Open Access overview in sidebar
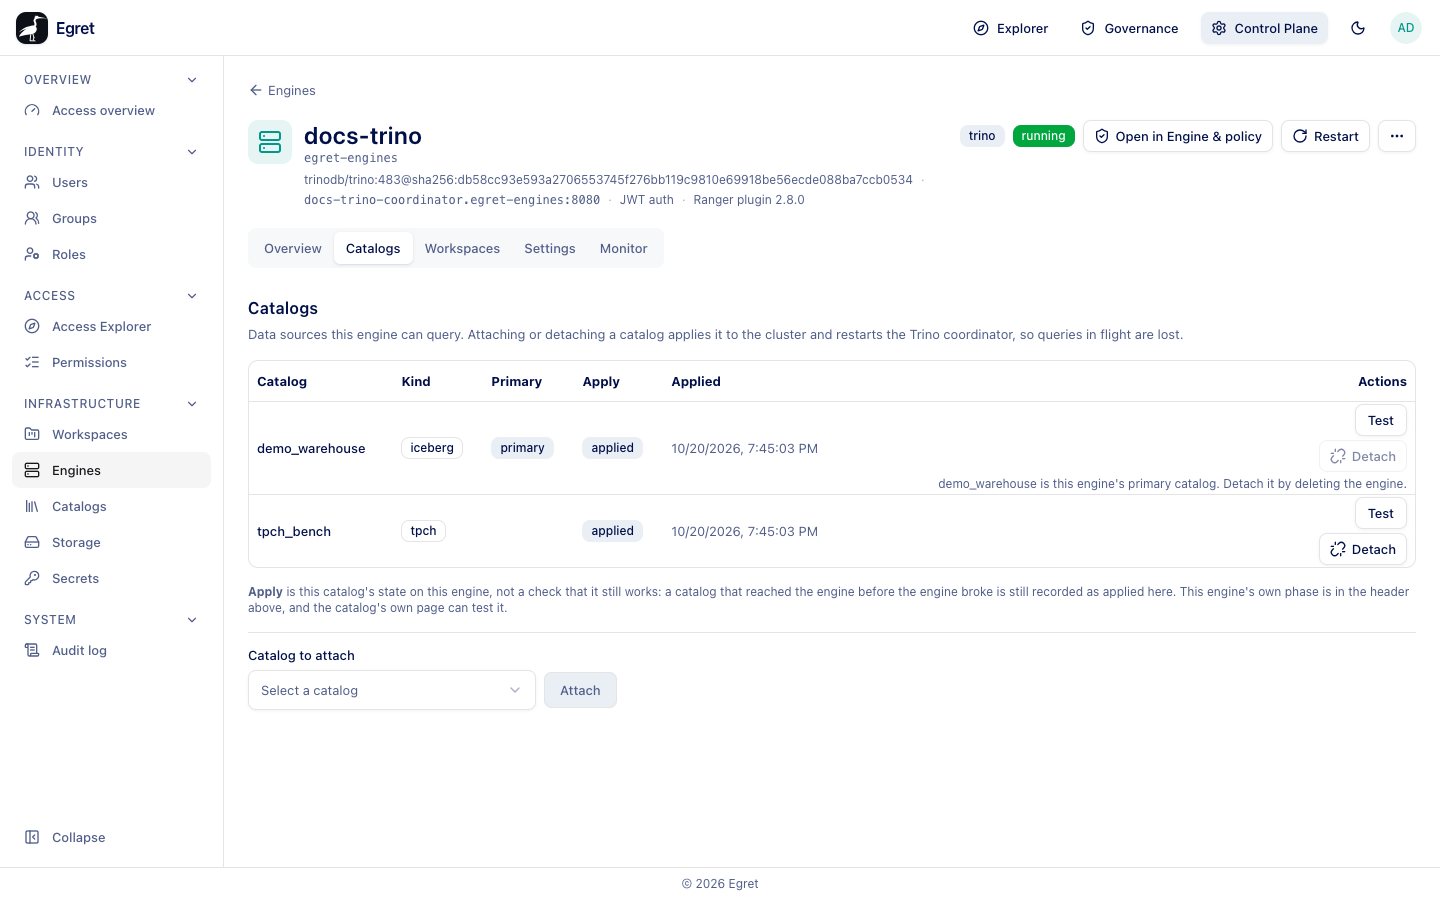Screen dimensions: 1440x900 coord(111,111)
